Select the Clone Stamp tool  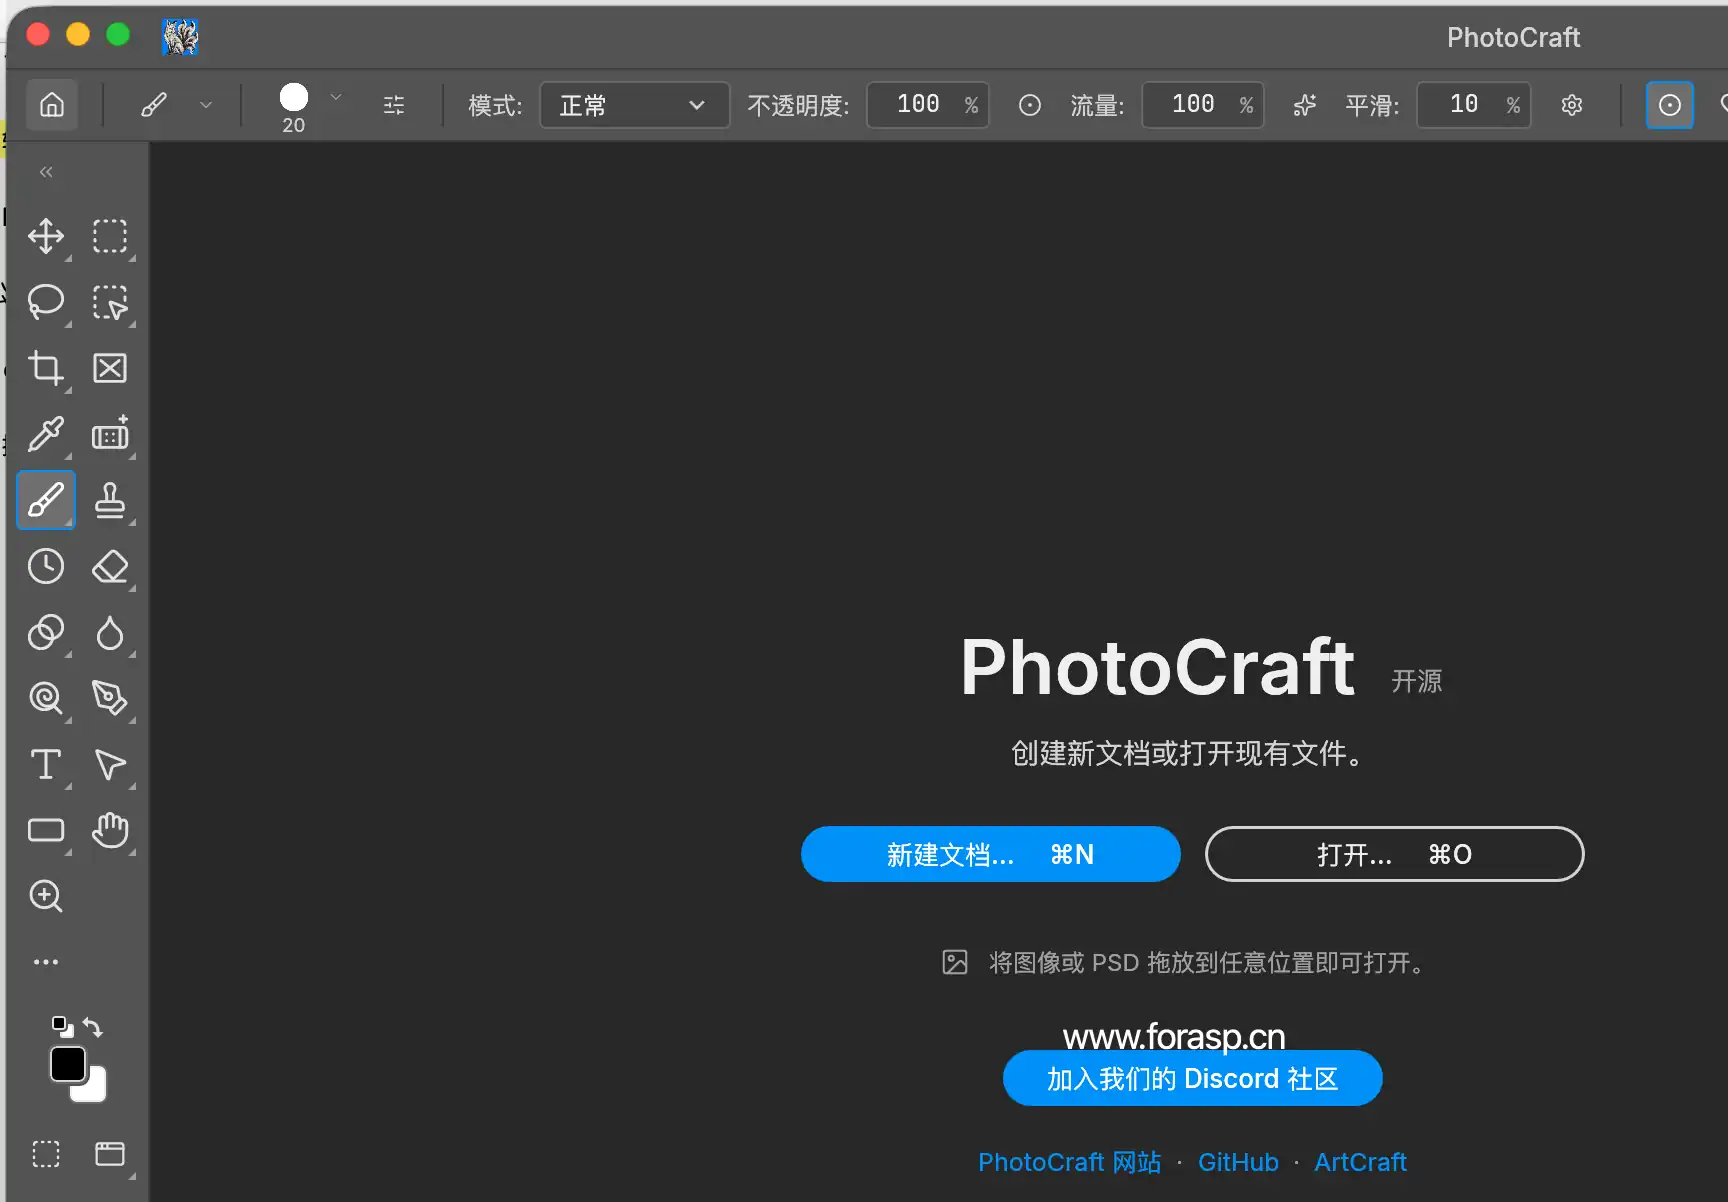coord(110,500)
